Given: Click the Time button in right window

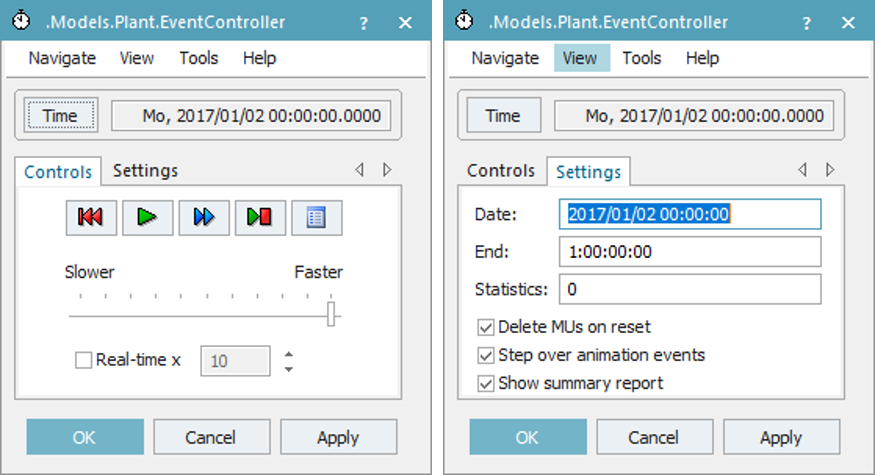Looking at the screenshot, I should [504, 116].
